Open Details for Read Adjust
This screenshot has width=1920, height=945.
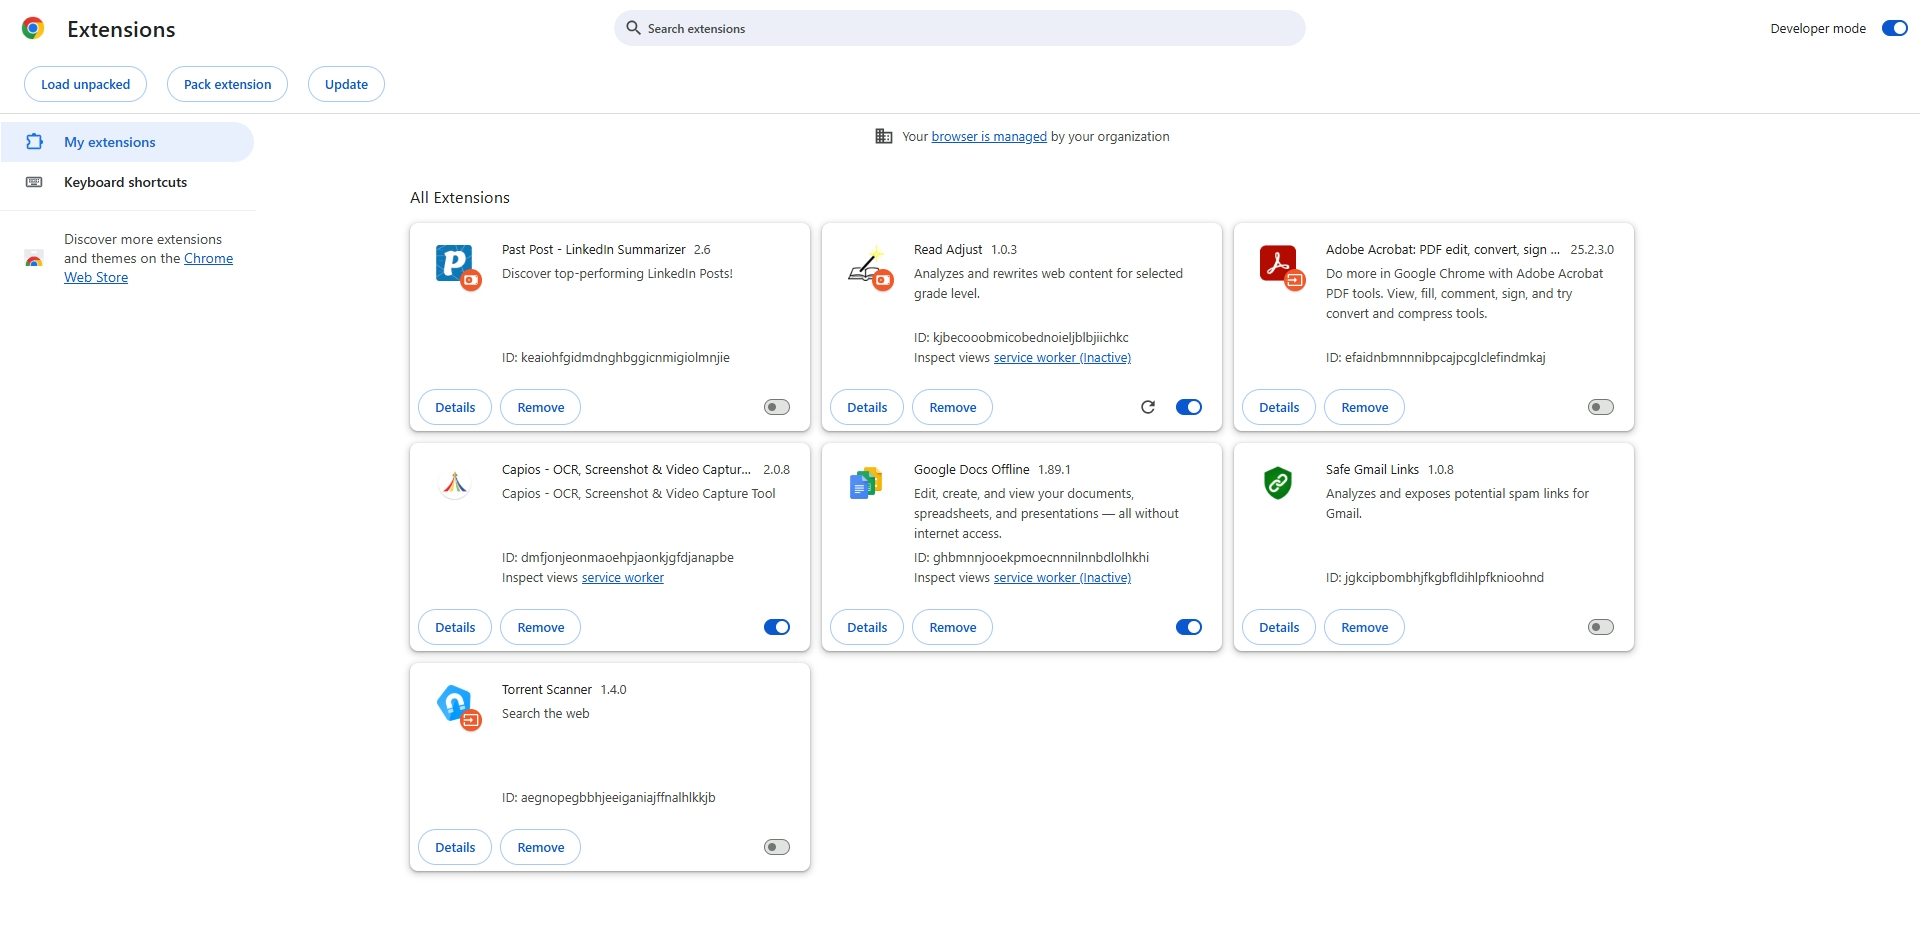pos(867,407)
